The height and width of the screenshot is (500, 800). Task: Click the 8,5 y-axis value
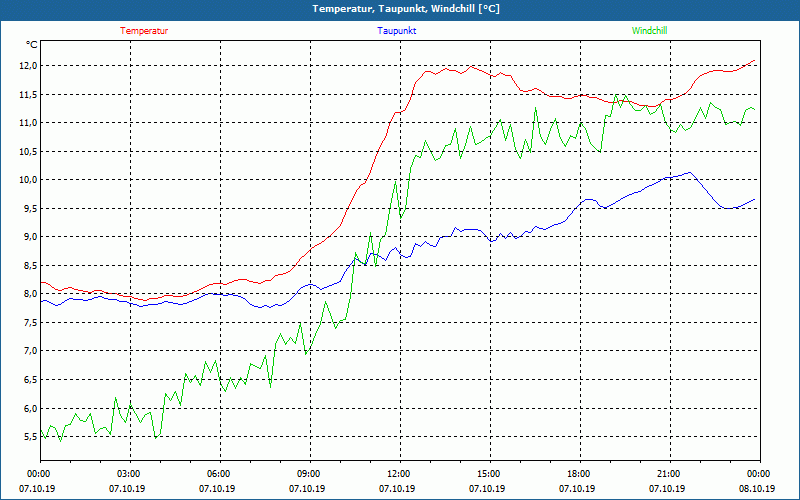coord(31,265)
